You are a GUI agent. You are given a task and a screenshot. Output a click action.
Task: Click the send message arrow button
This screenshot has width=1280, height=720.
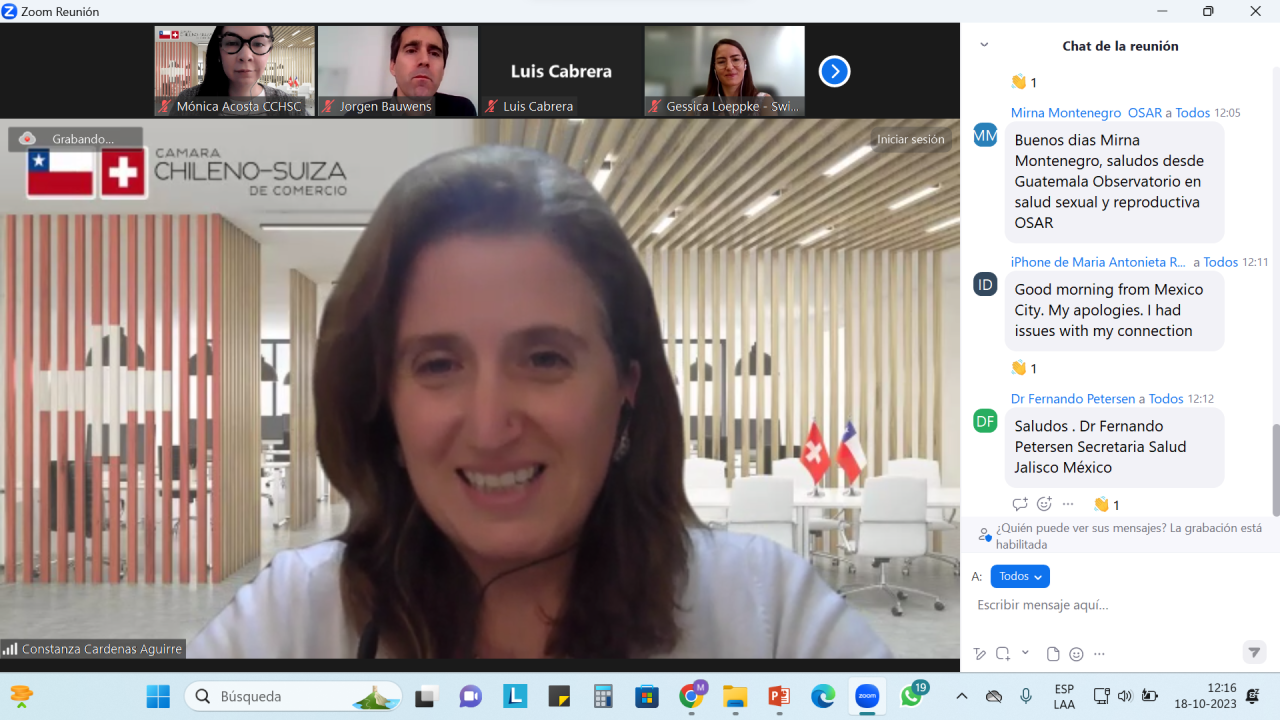tap(1254, 653)
